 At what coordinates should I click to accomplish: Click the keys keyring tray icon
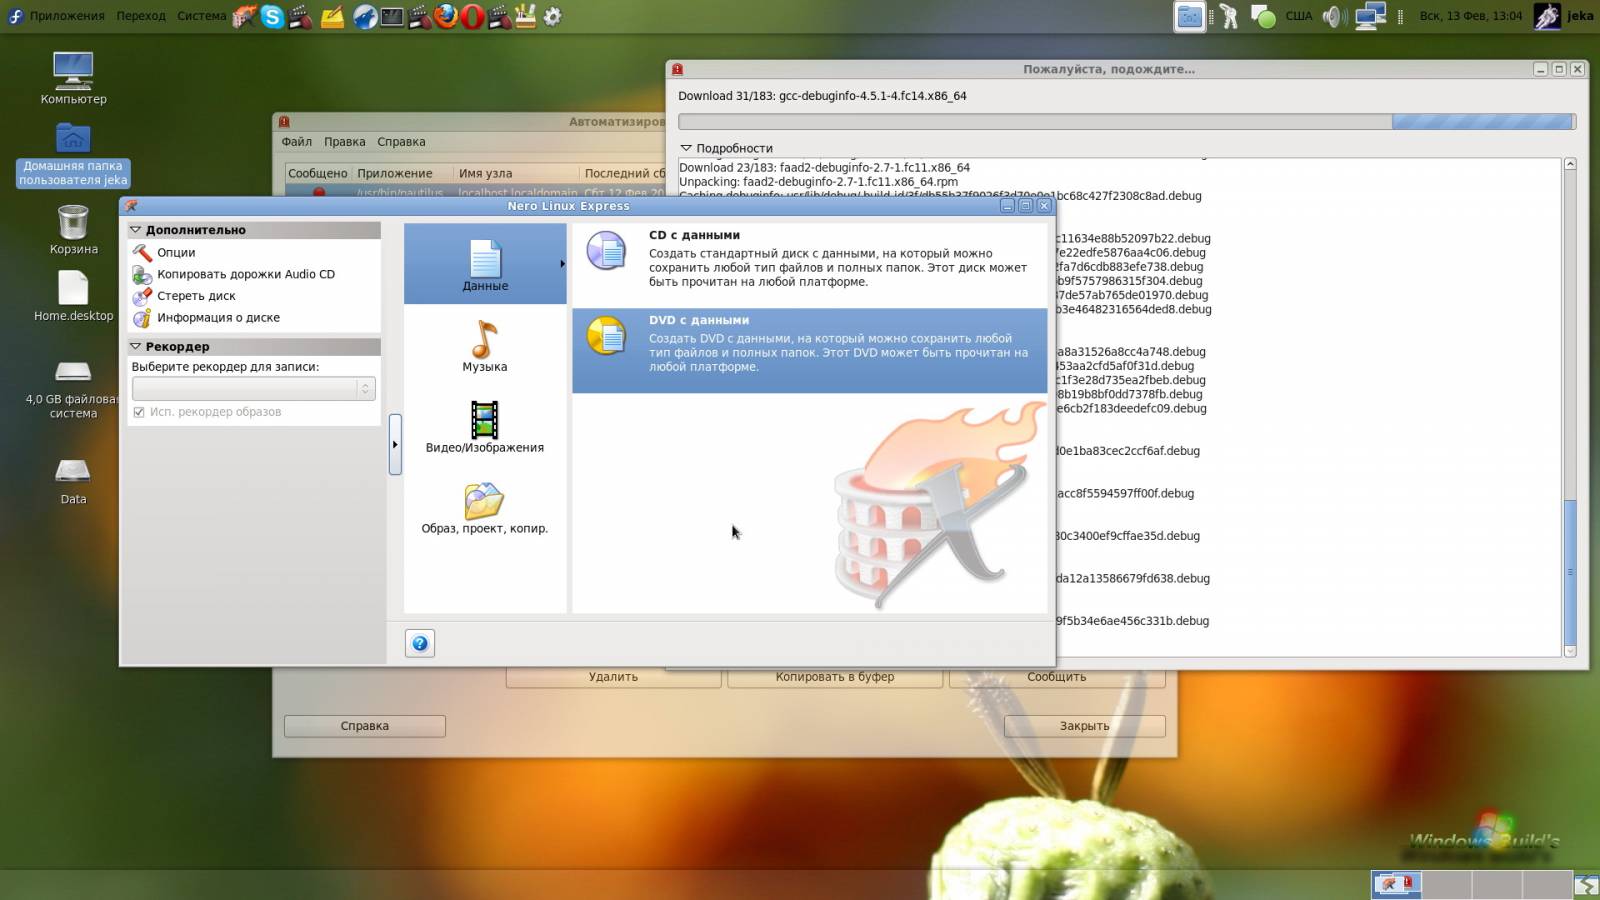[1229, 16]
